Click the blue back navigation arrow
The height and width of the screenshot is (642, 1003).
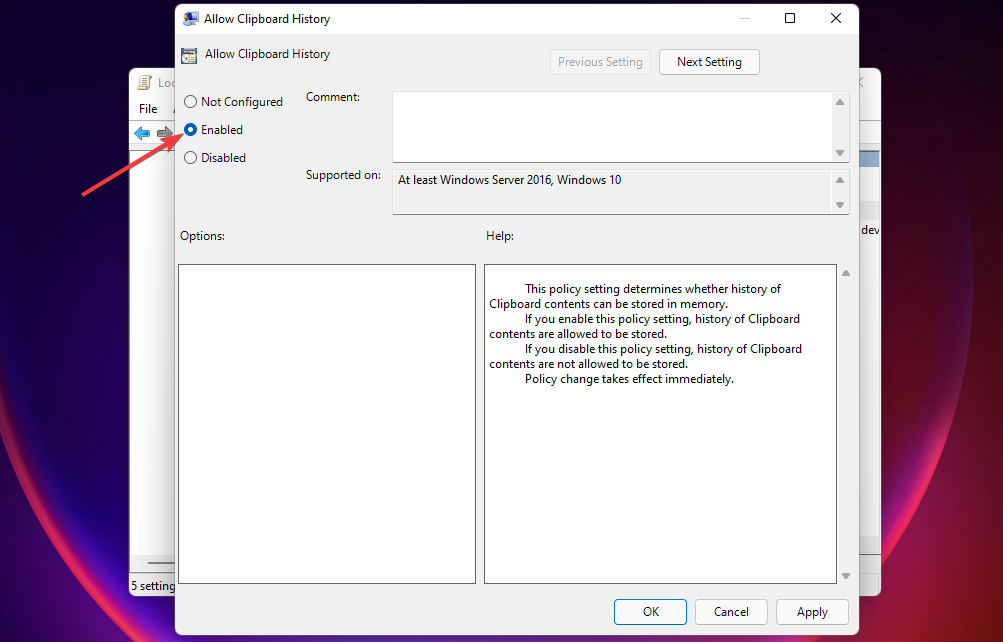[142, 133]
